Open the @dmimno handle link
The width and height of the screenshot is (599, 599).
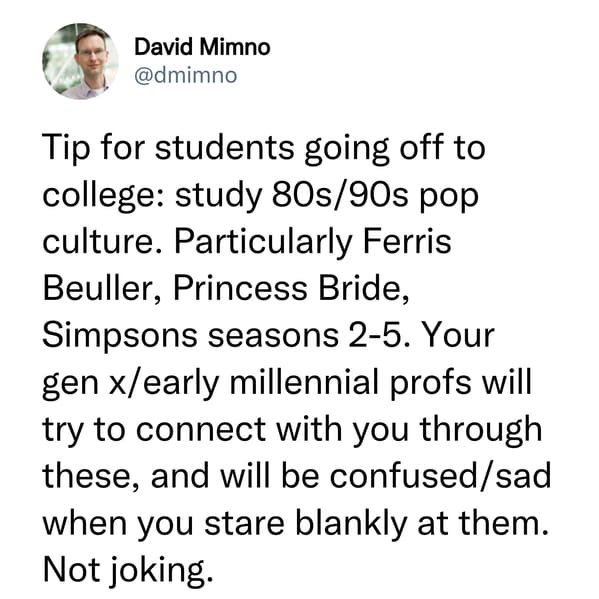[186, 75]
